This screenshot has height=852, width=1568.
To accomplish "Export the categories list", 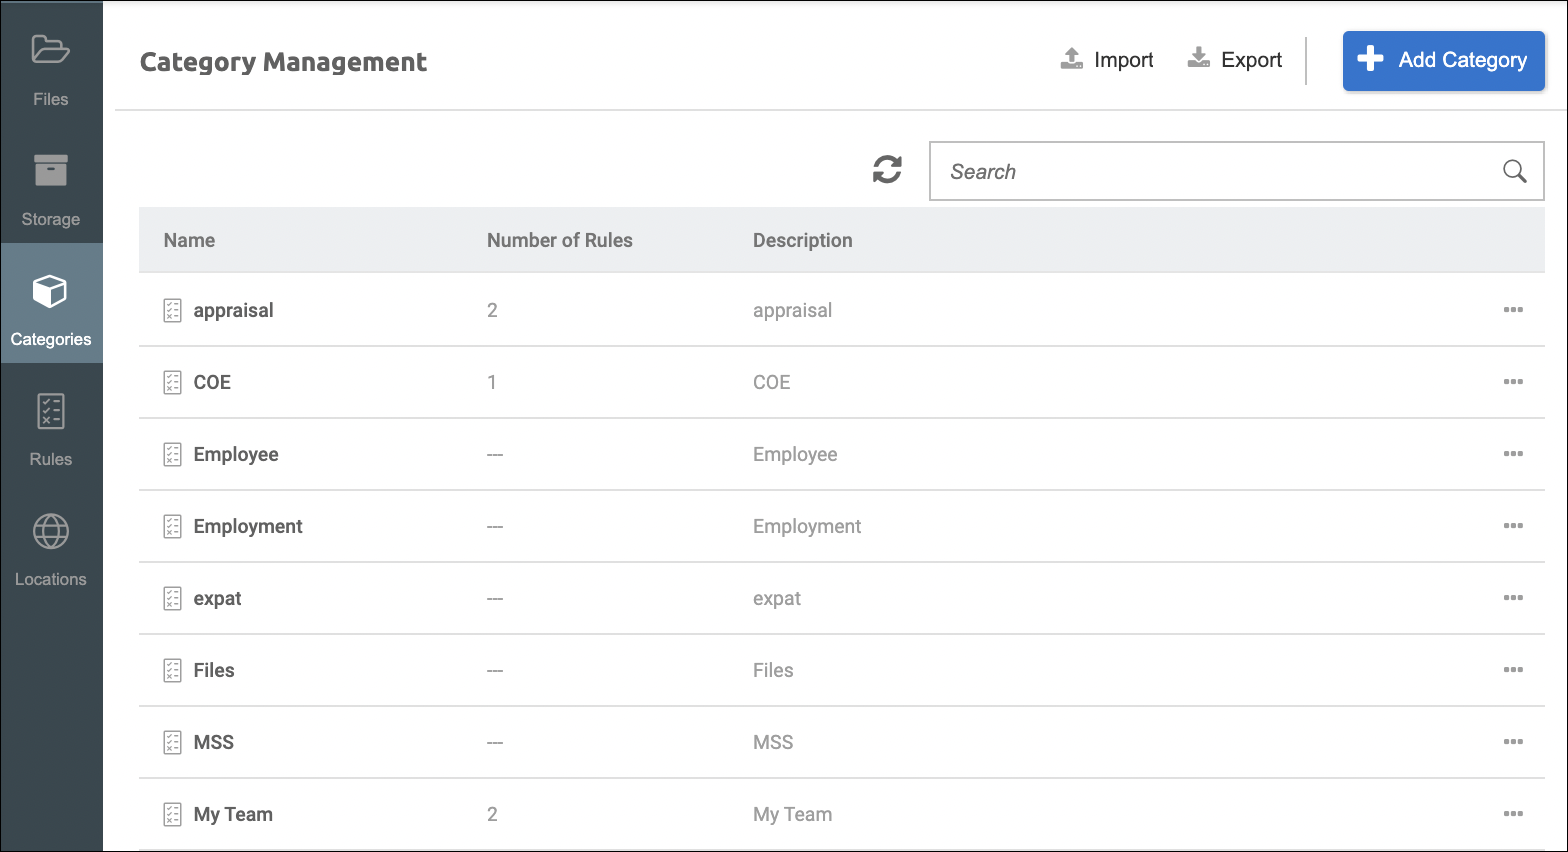I will coord(1234,60).
